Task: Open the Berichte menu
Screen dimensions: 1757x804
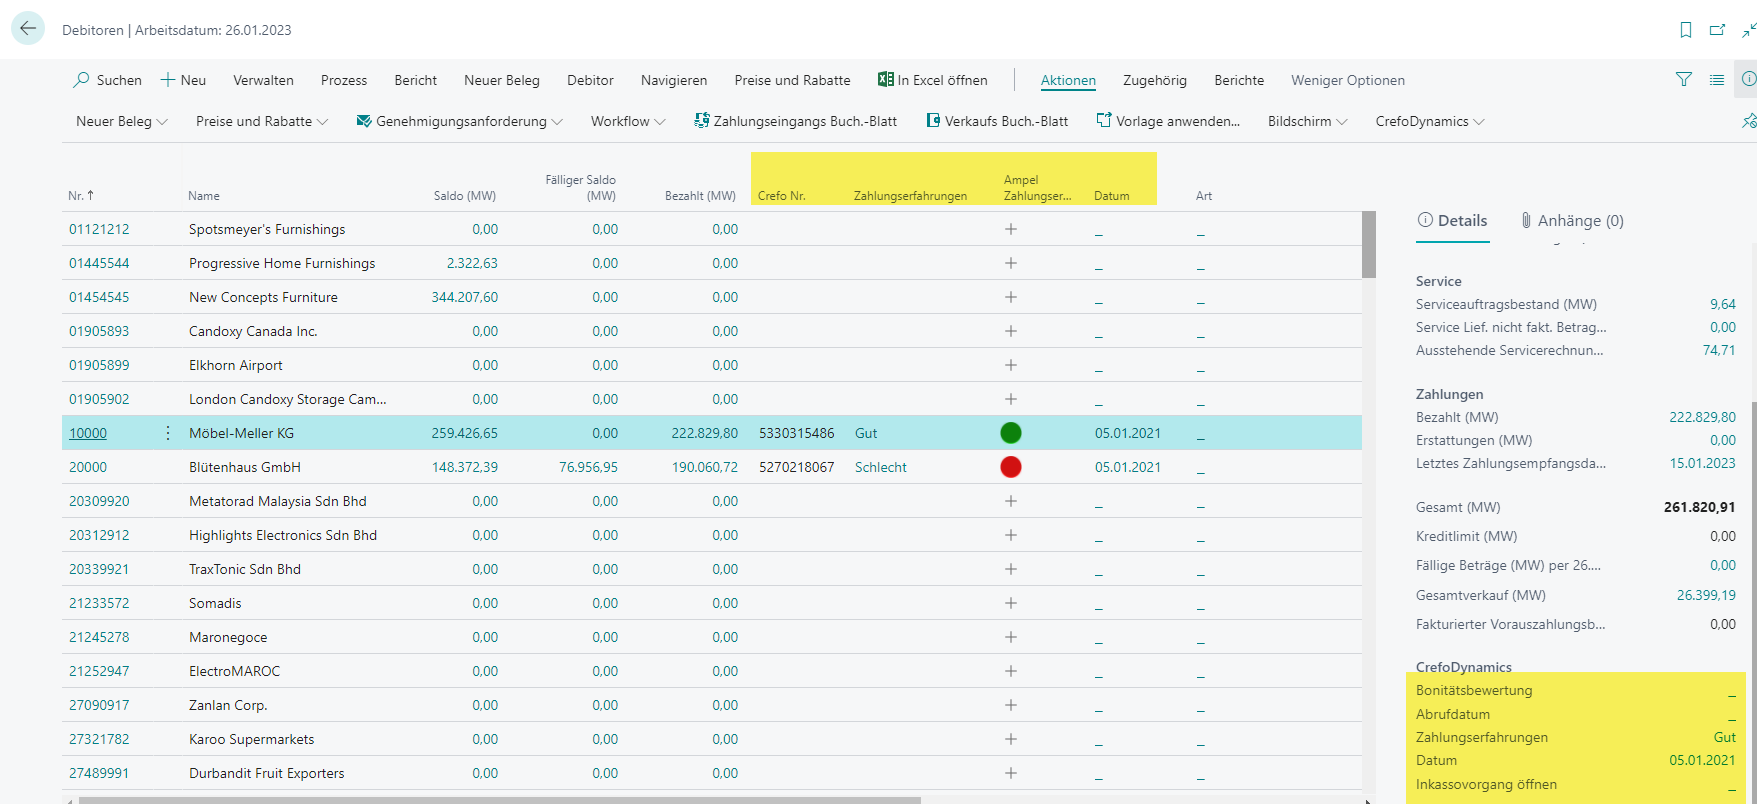Action: point(1239,80)
